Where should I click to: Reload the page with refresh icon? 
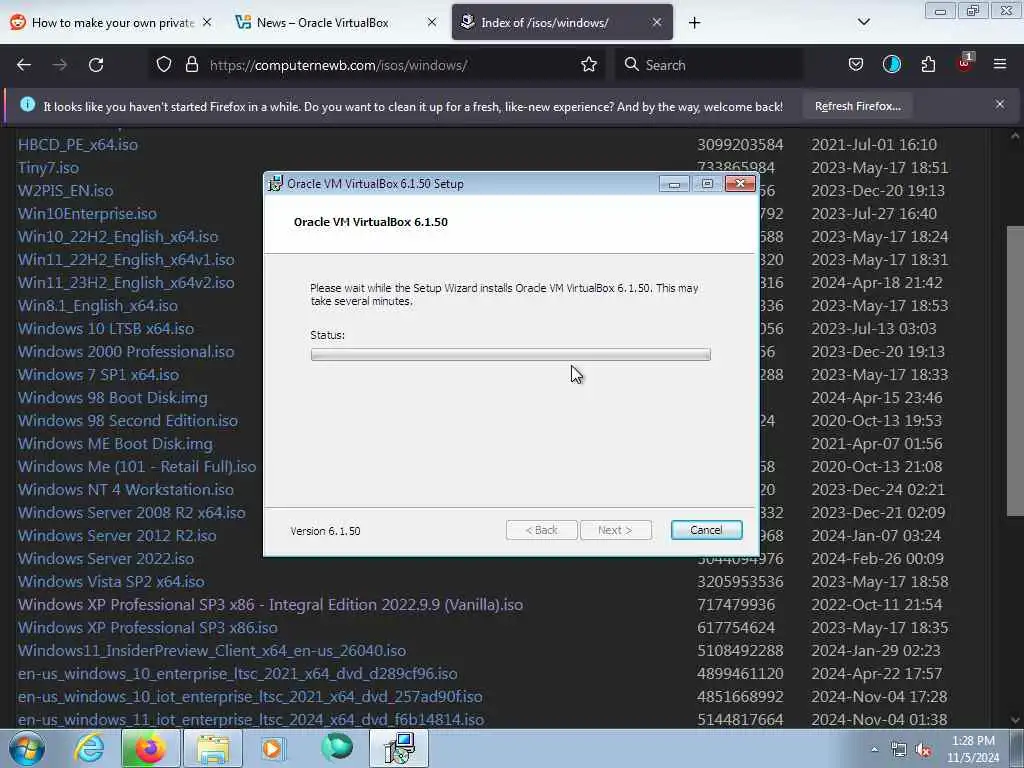pos(96,65)
